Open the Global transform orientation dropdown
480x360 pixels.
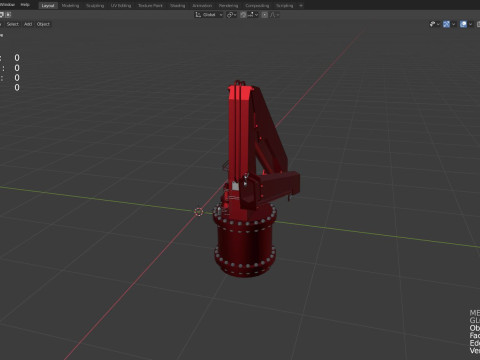[x=209, y=15]
